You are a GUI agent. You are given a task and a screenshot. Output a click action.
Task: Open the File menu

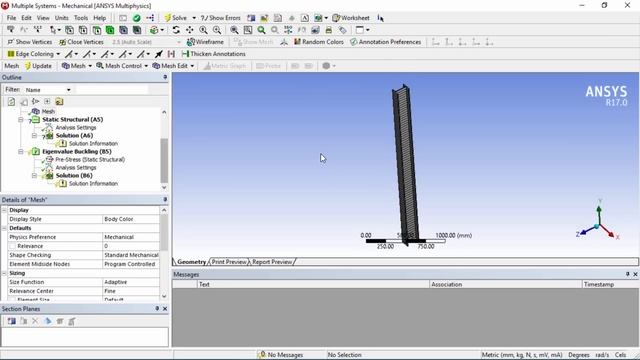(x=11, y=18)
